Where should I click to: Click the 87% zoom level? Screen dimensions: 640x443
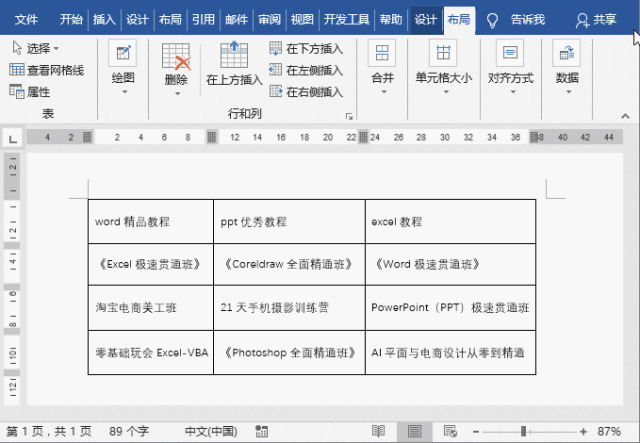(609, 431)
